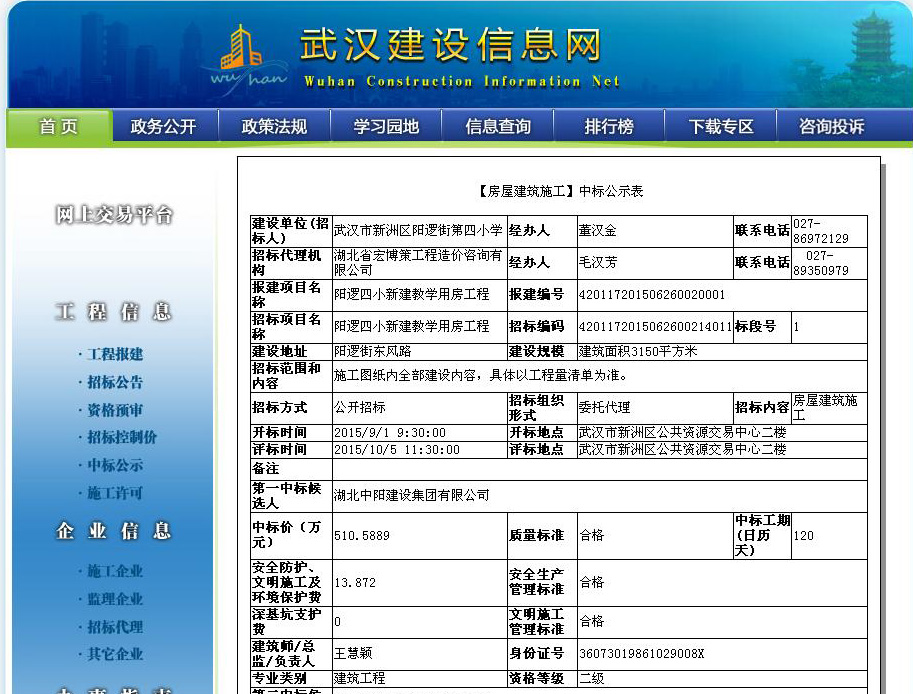Open the 信息查询 navigation item
Image resolution: width=913 pixels, height=694 pixels.
pyautogui.click(x=498, y=127)
